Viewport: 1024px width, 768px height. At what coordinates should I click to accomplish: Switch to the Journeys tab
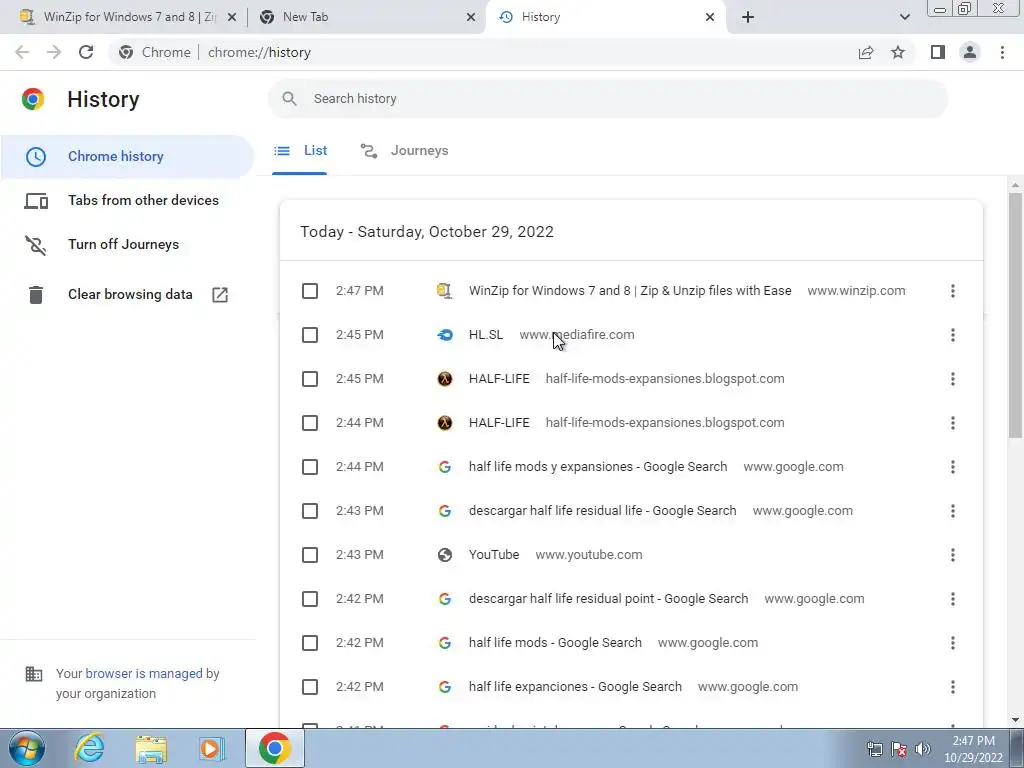pyautogui.click(x=404, y=151)
